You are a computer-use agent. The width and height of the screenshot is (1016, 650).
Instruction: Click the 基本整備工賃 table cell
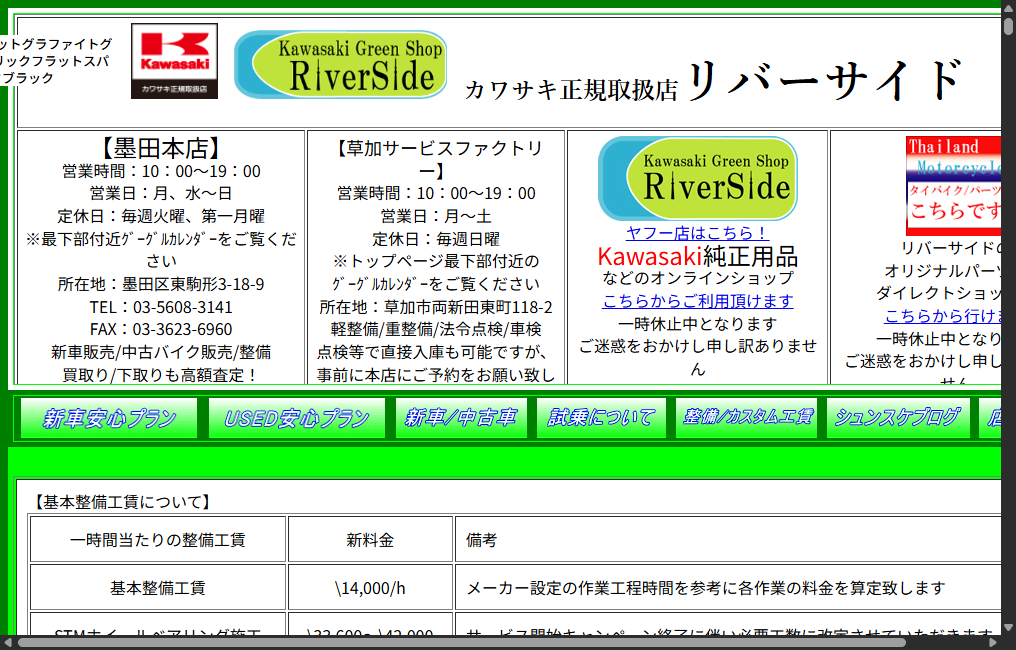157,588
